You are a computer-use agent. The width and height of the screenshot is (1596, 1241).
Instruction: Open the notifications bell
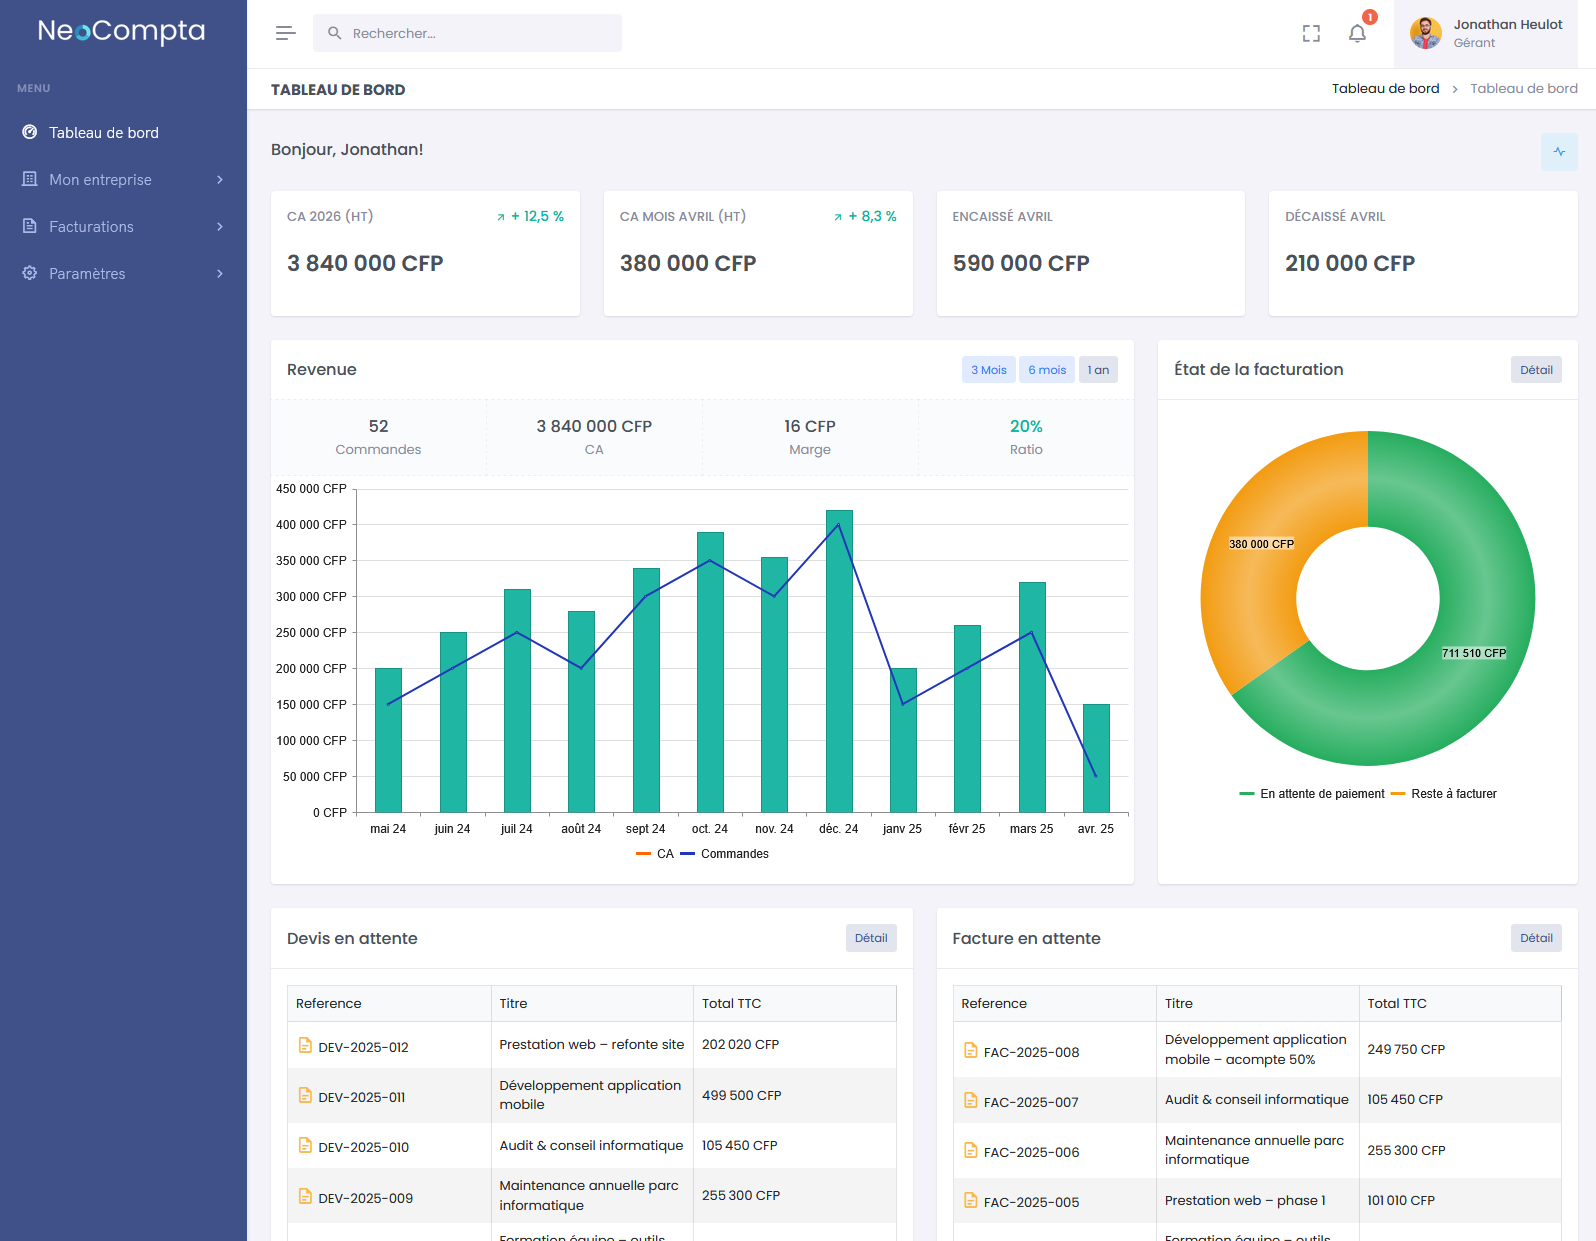1357,34
